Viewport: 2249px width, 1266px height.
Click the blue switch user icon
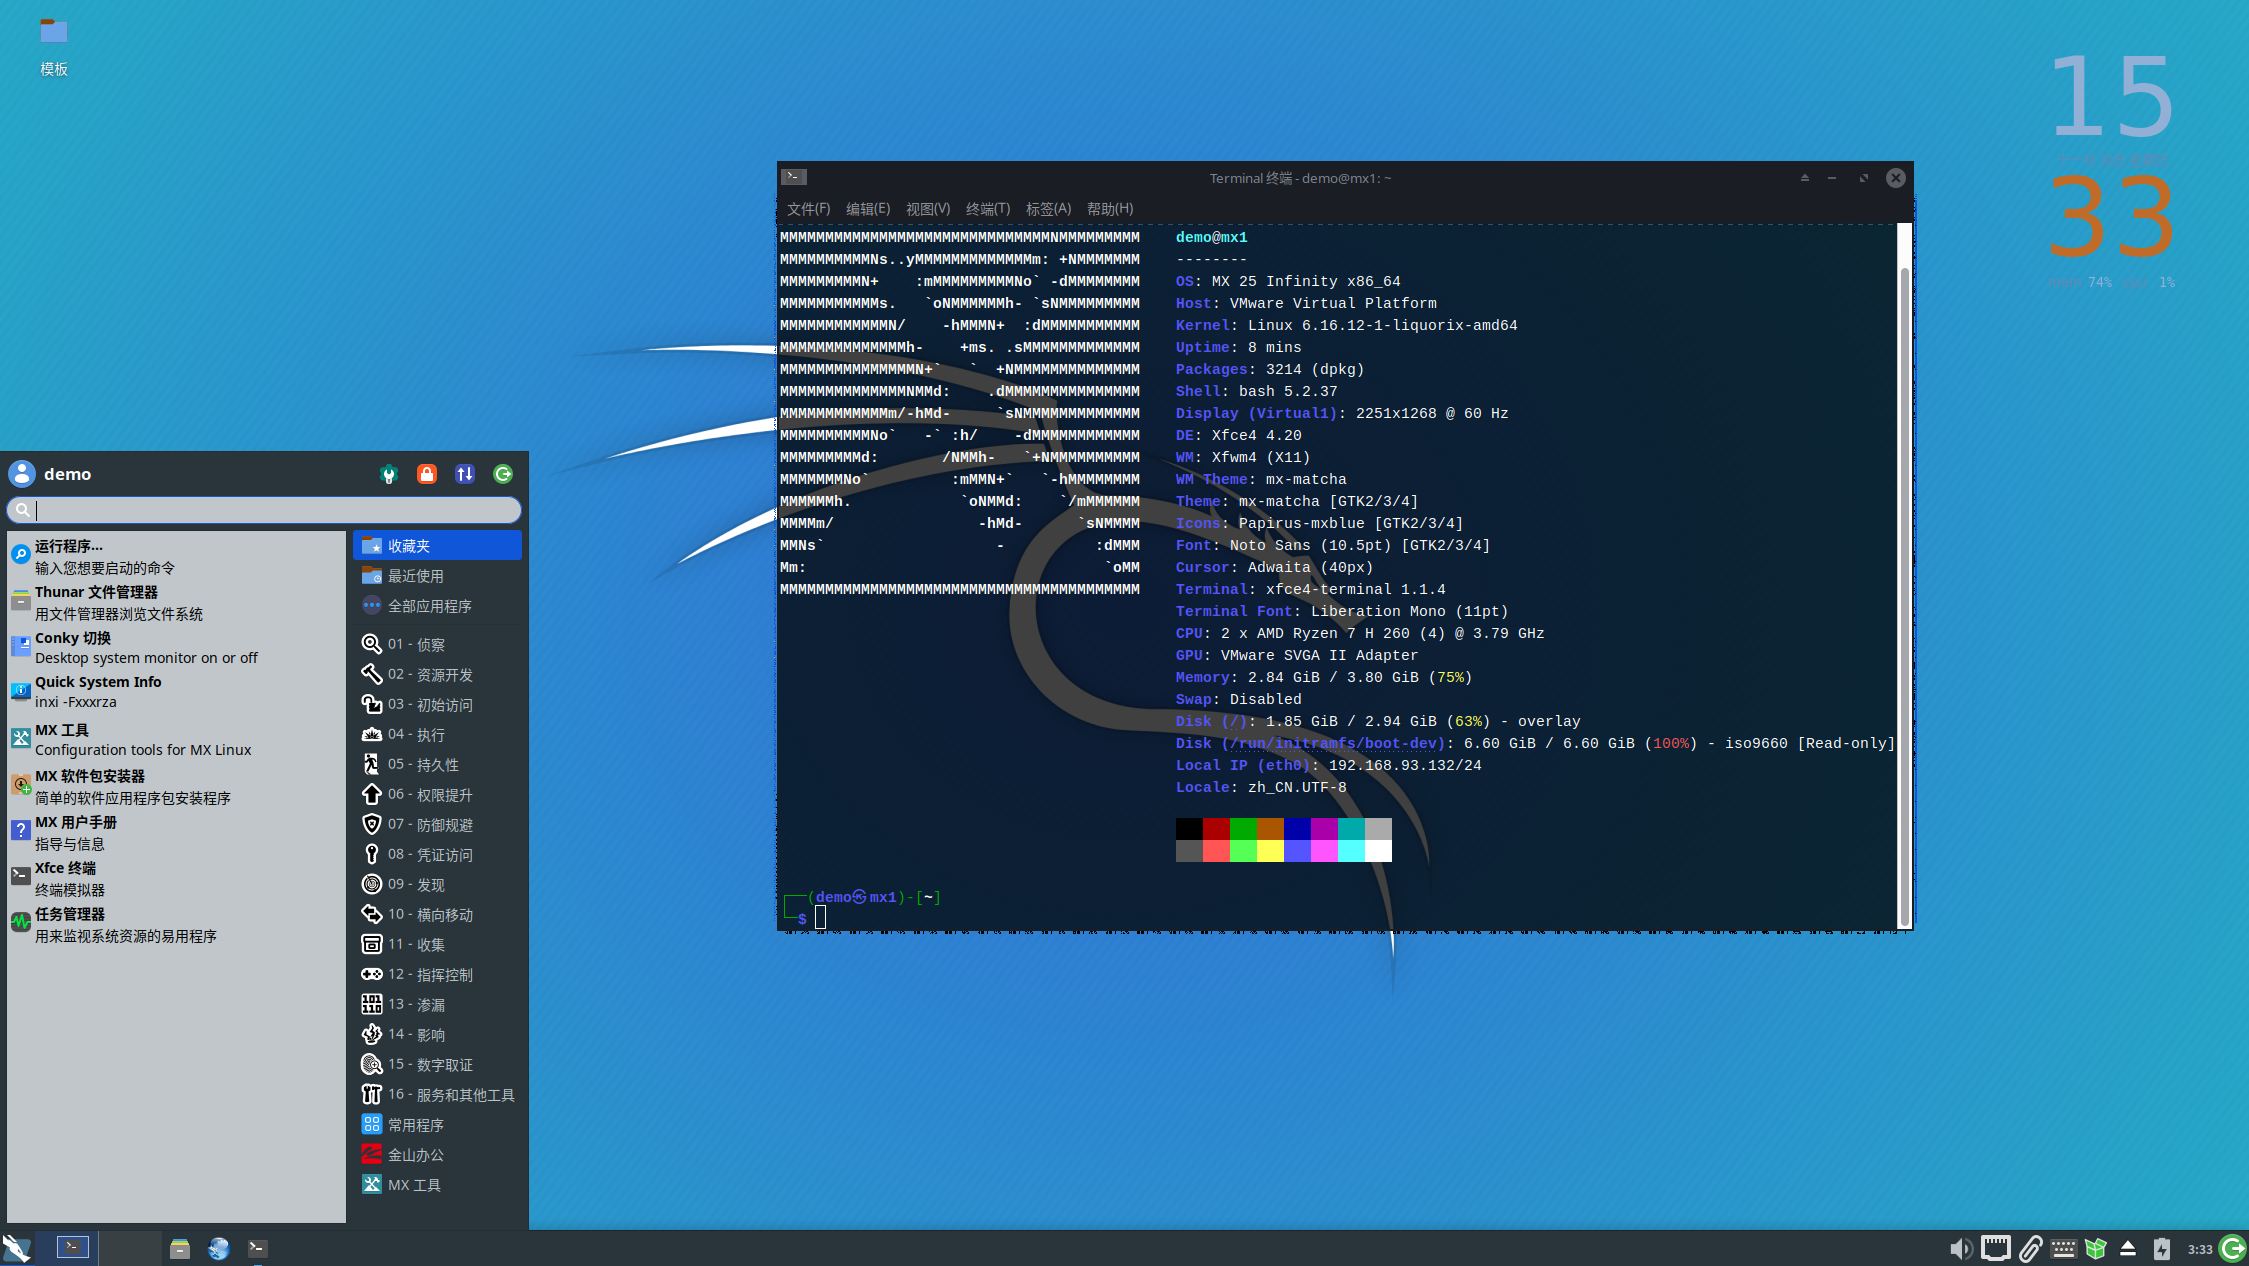[x=465, y=474]
